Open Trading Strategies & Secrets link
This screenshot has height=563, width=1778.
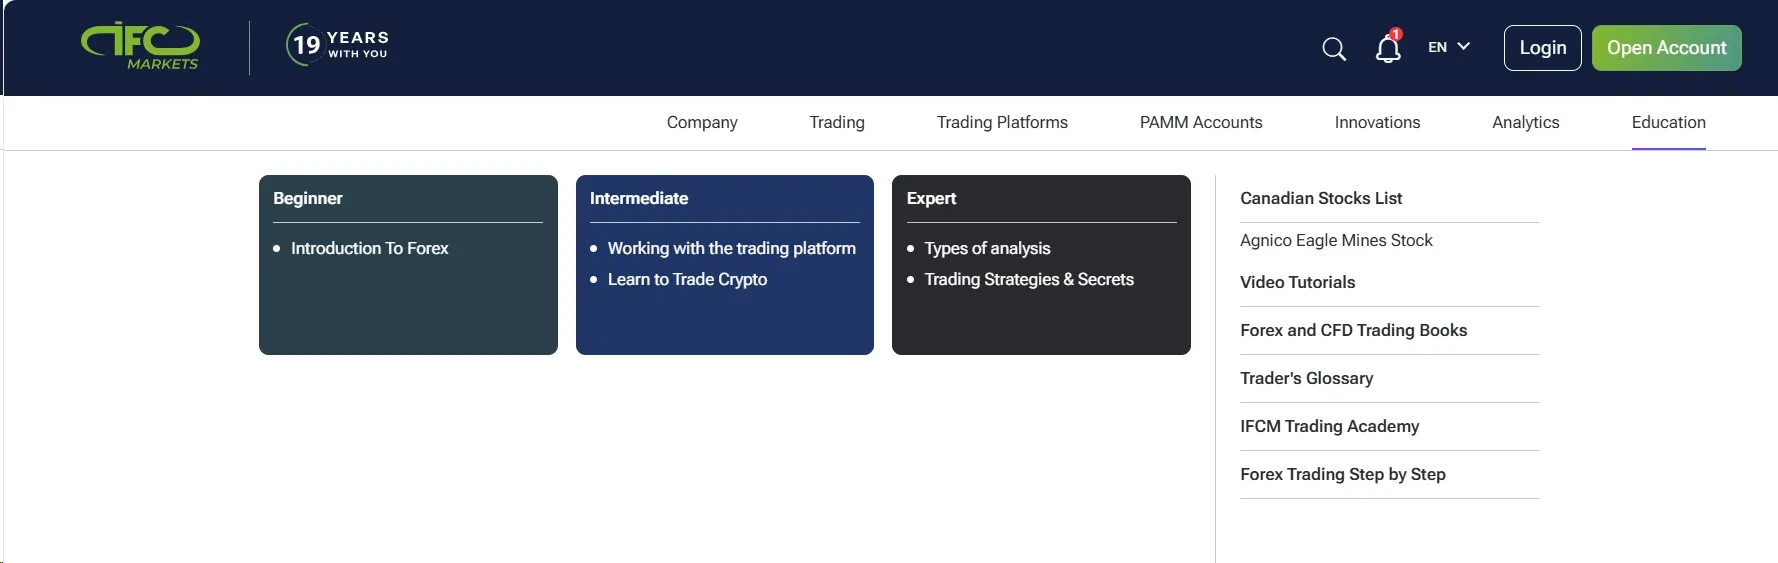pos(1029,279)
